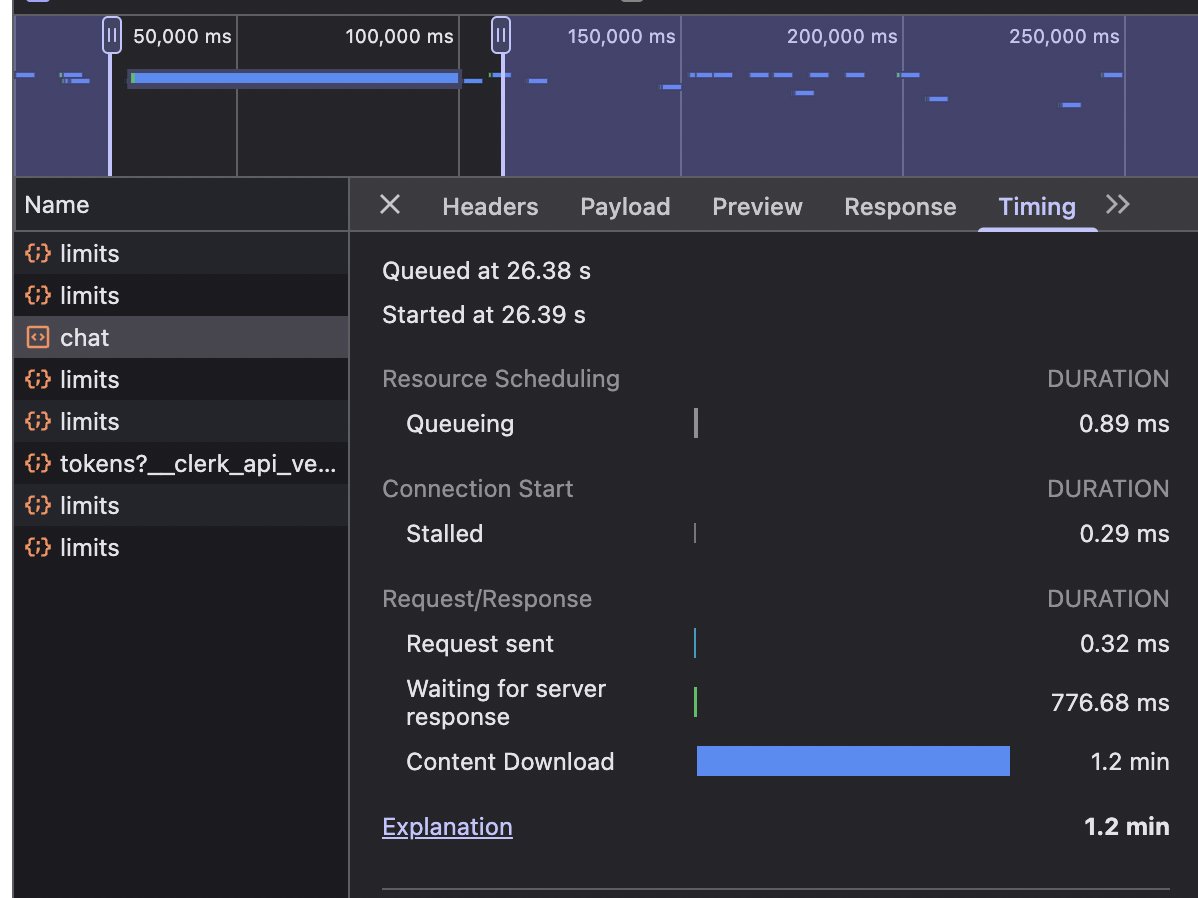1198x898 pixels.
Task: Switch to the Preview tab
Action: pos(757,206)
